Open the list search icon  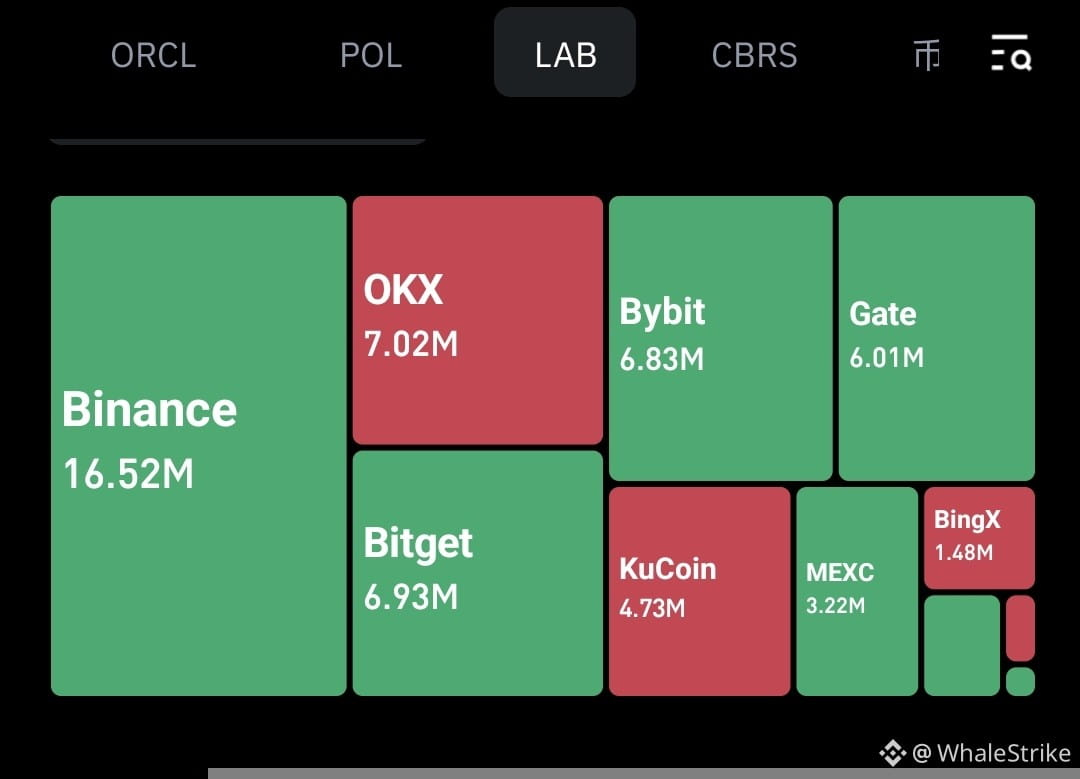point(1010,53)
